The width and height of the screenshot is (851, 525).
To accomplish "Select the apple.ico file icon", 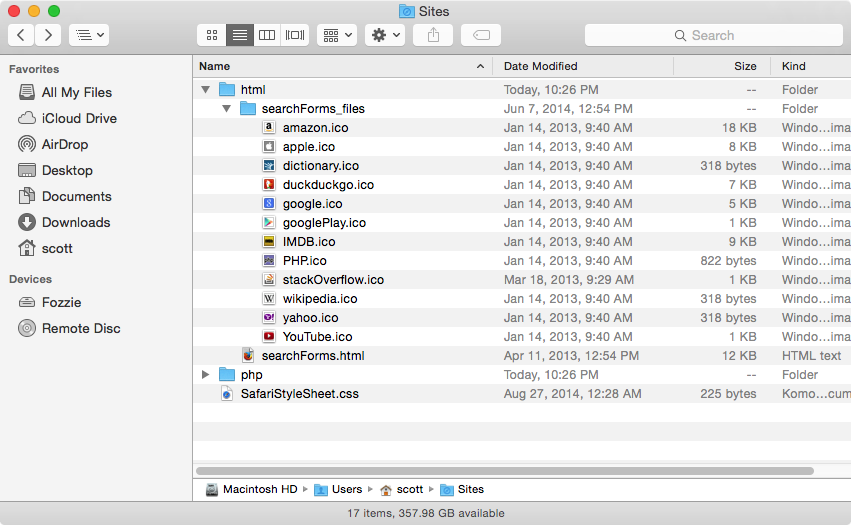I will pyautogui.click(x=269, y=147).
